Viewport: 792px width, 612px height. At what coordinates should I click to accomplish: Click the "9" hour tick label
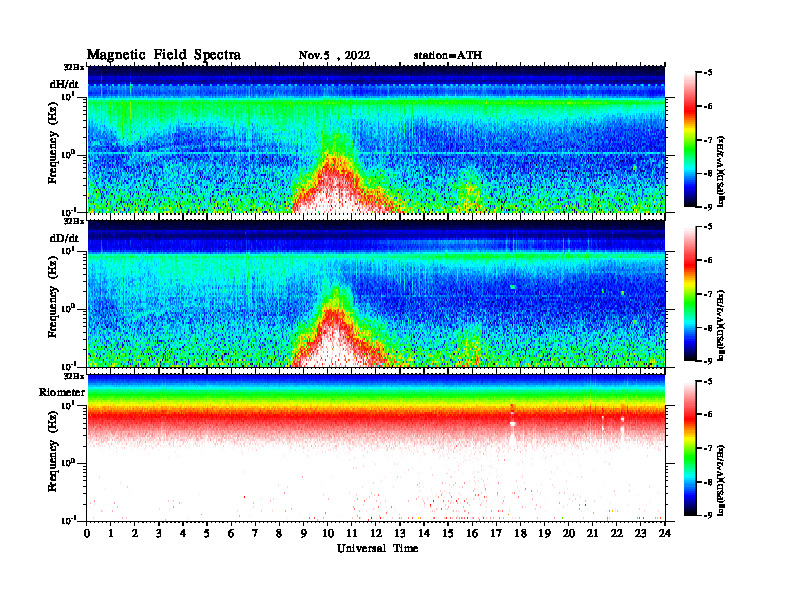304,533
